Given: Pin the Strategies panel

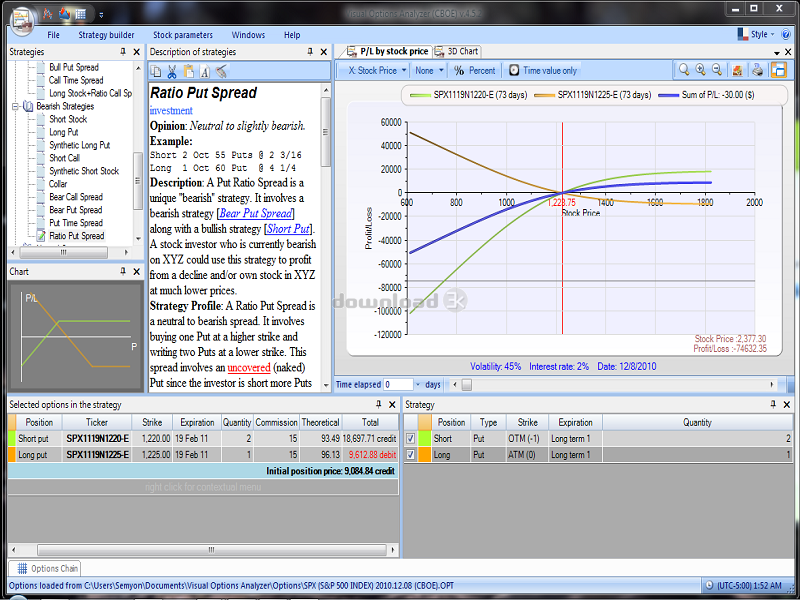Looking at the screenshot, I should [x=123, y=51].
